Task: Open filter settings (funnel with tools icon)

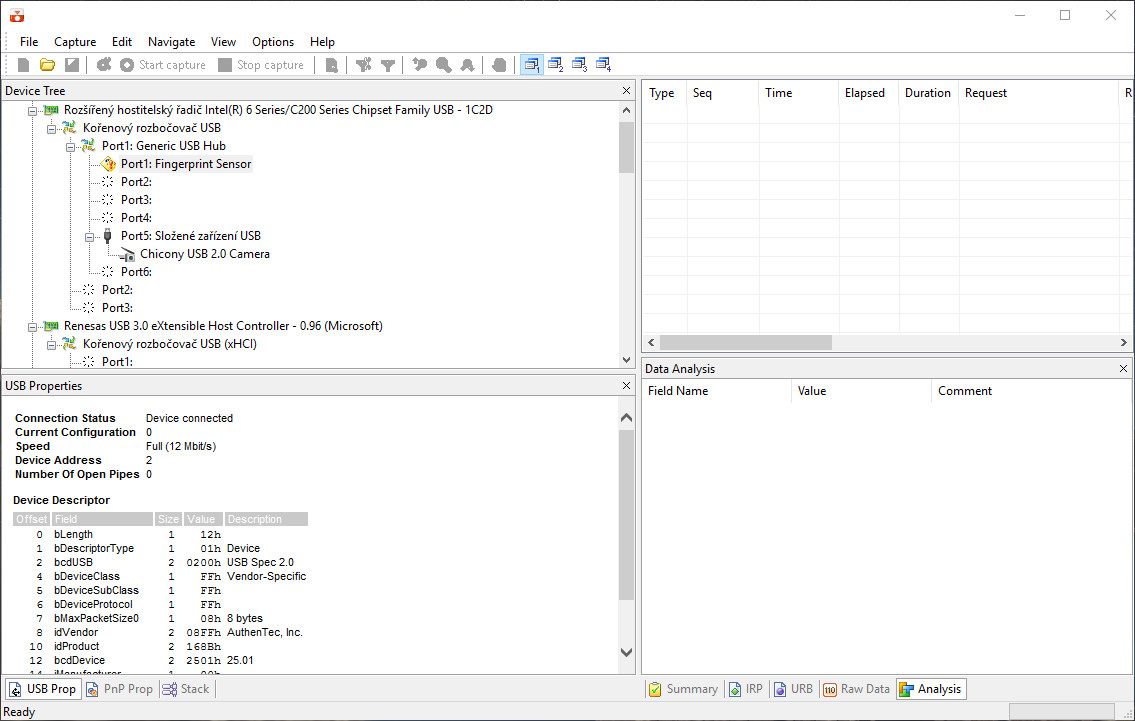Action: pos(363,65)
